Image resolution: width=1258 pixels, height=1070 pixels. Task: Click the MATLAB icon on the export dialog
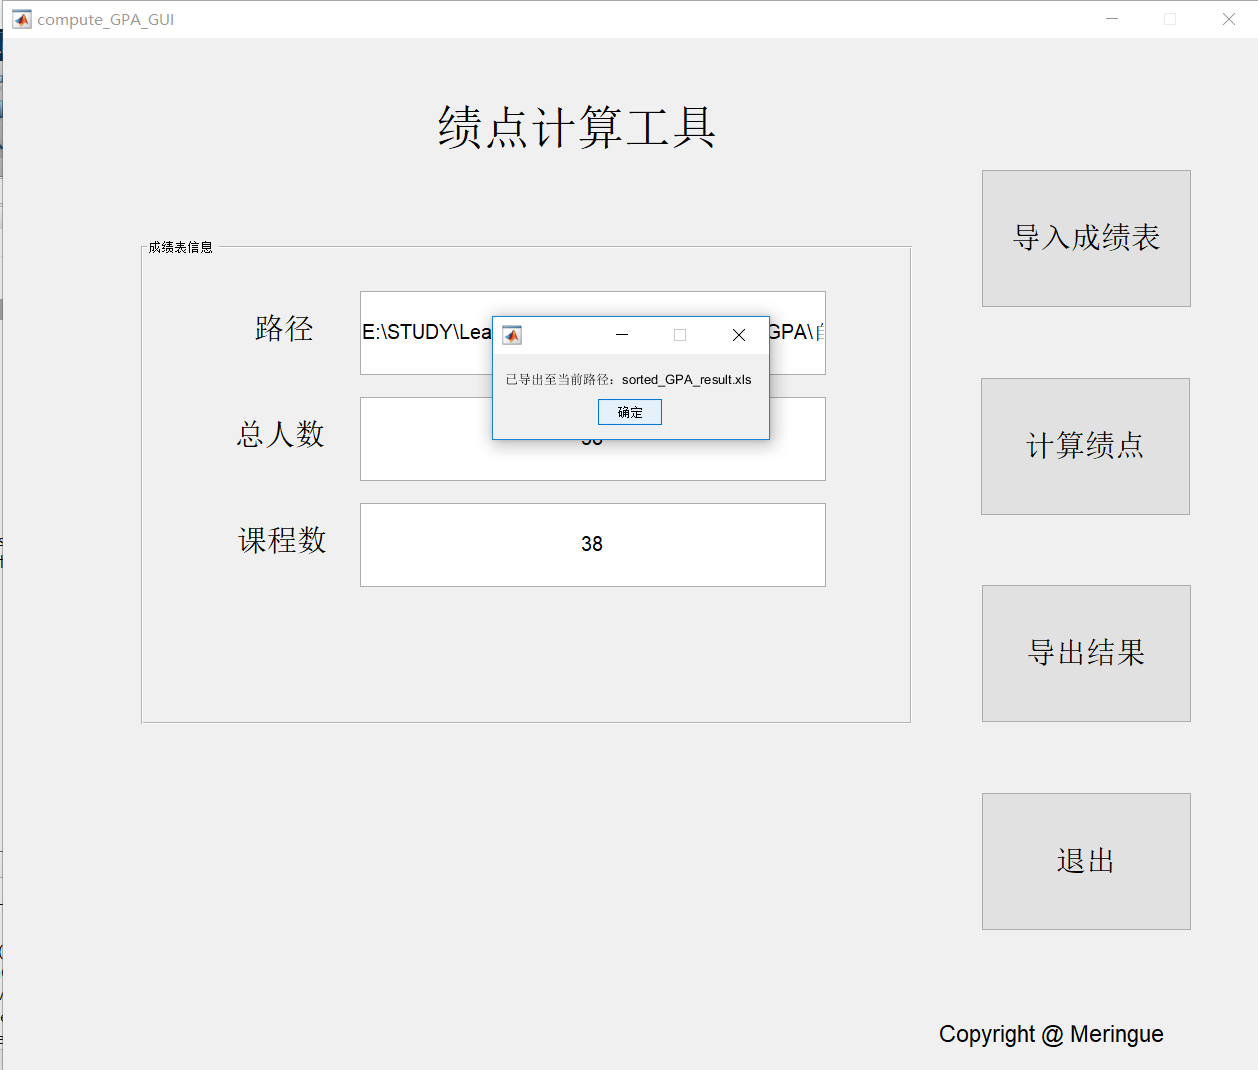511,334
